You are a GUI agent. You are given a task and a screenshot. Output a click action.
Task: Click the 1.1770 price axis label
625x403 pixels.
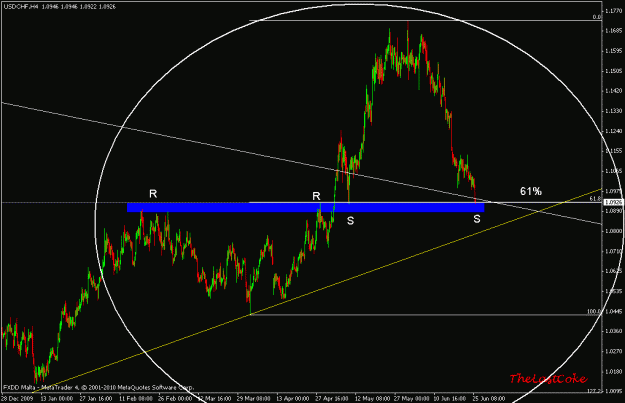613,11
